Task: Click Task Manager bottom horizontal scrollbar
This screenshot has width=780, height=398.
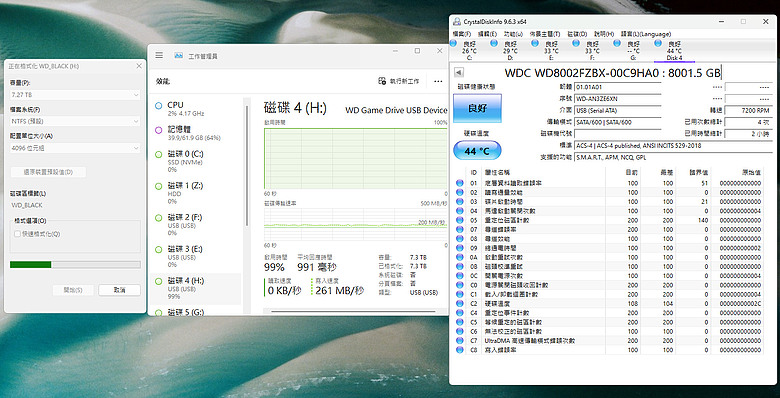Action: (x=354, y=312)
